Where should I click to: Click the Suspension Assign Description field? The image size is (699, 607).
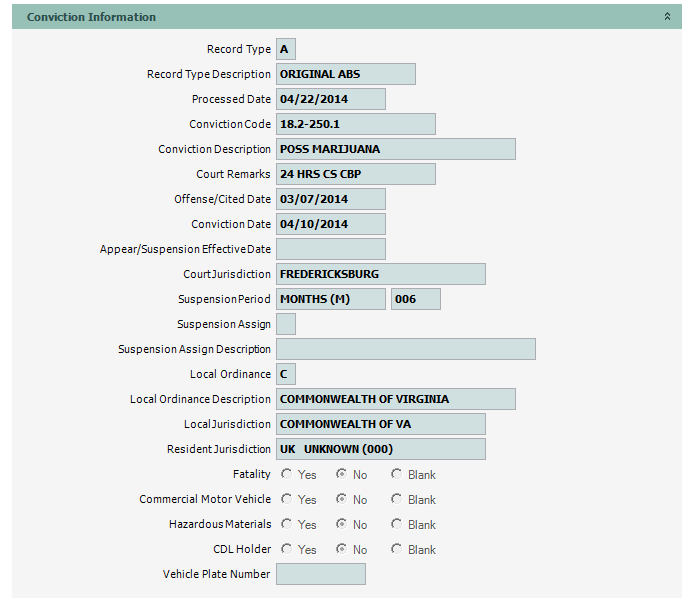(x=405, y=349)
